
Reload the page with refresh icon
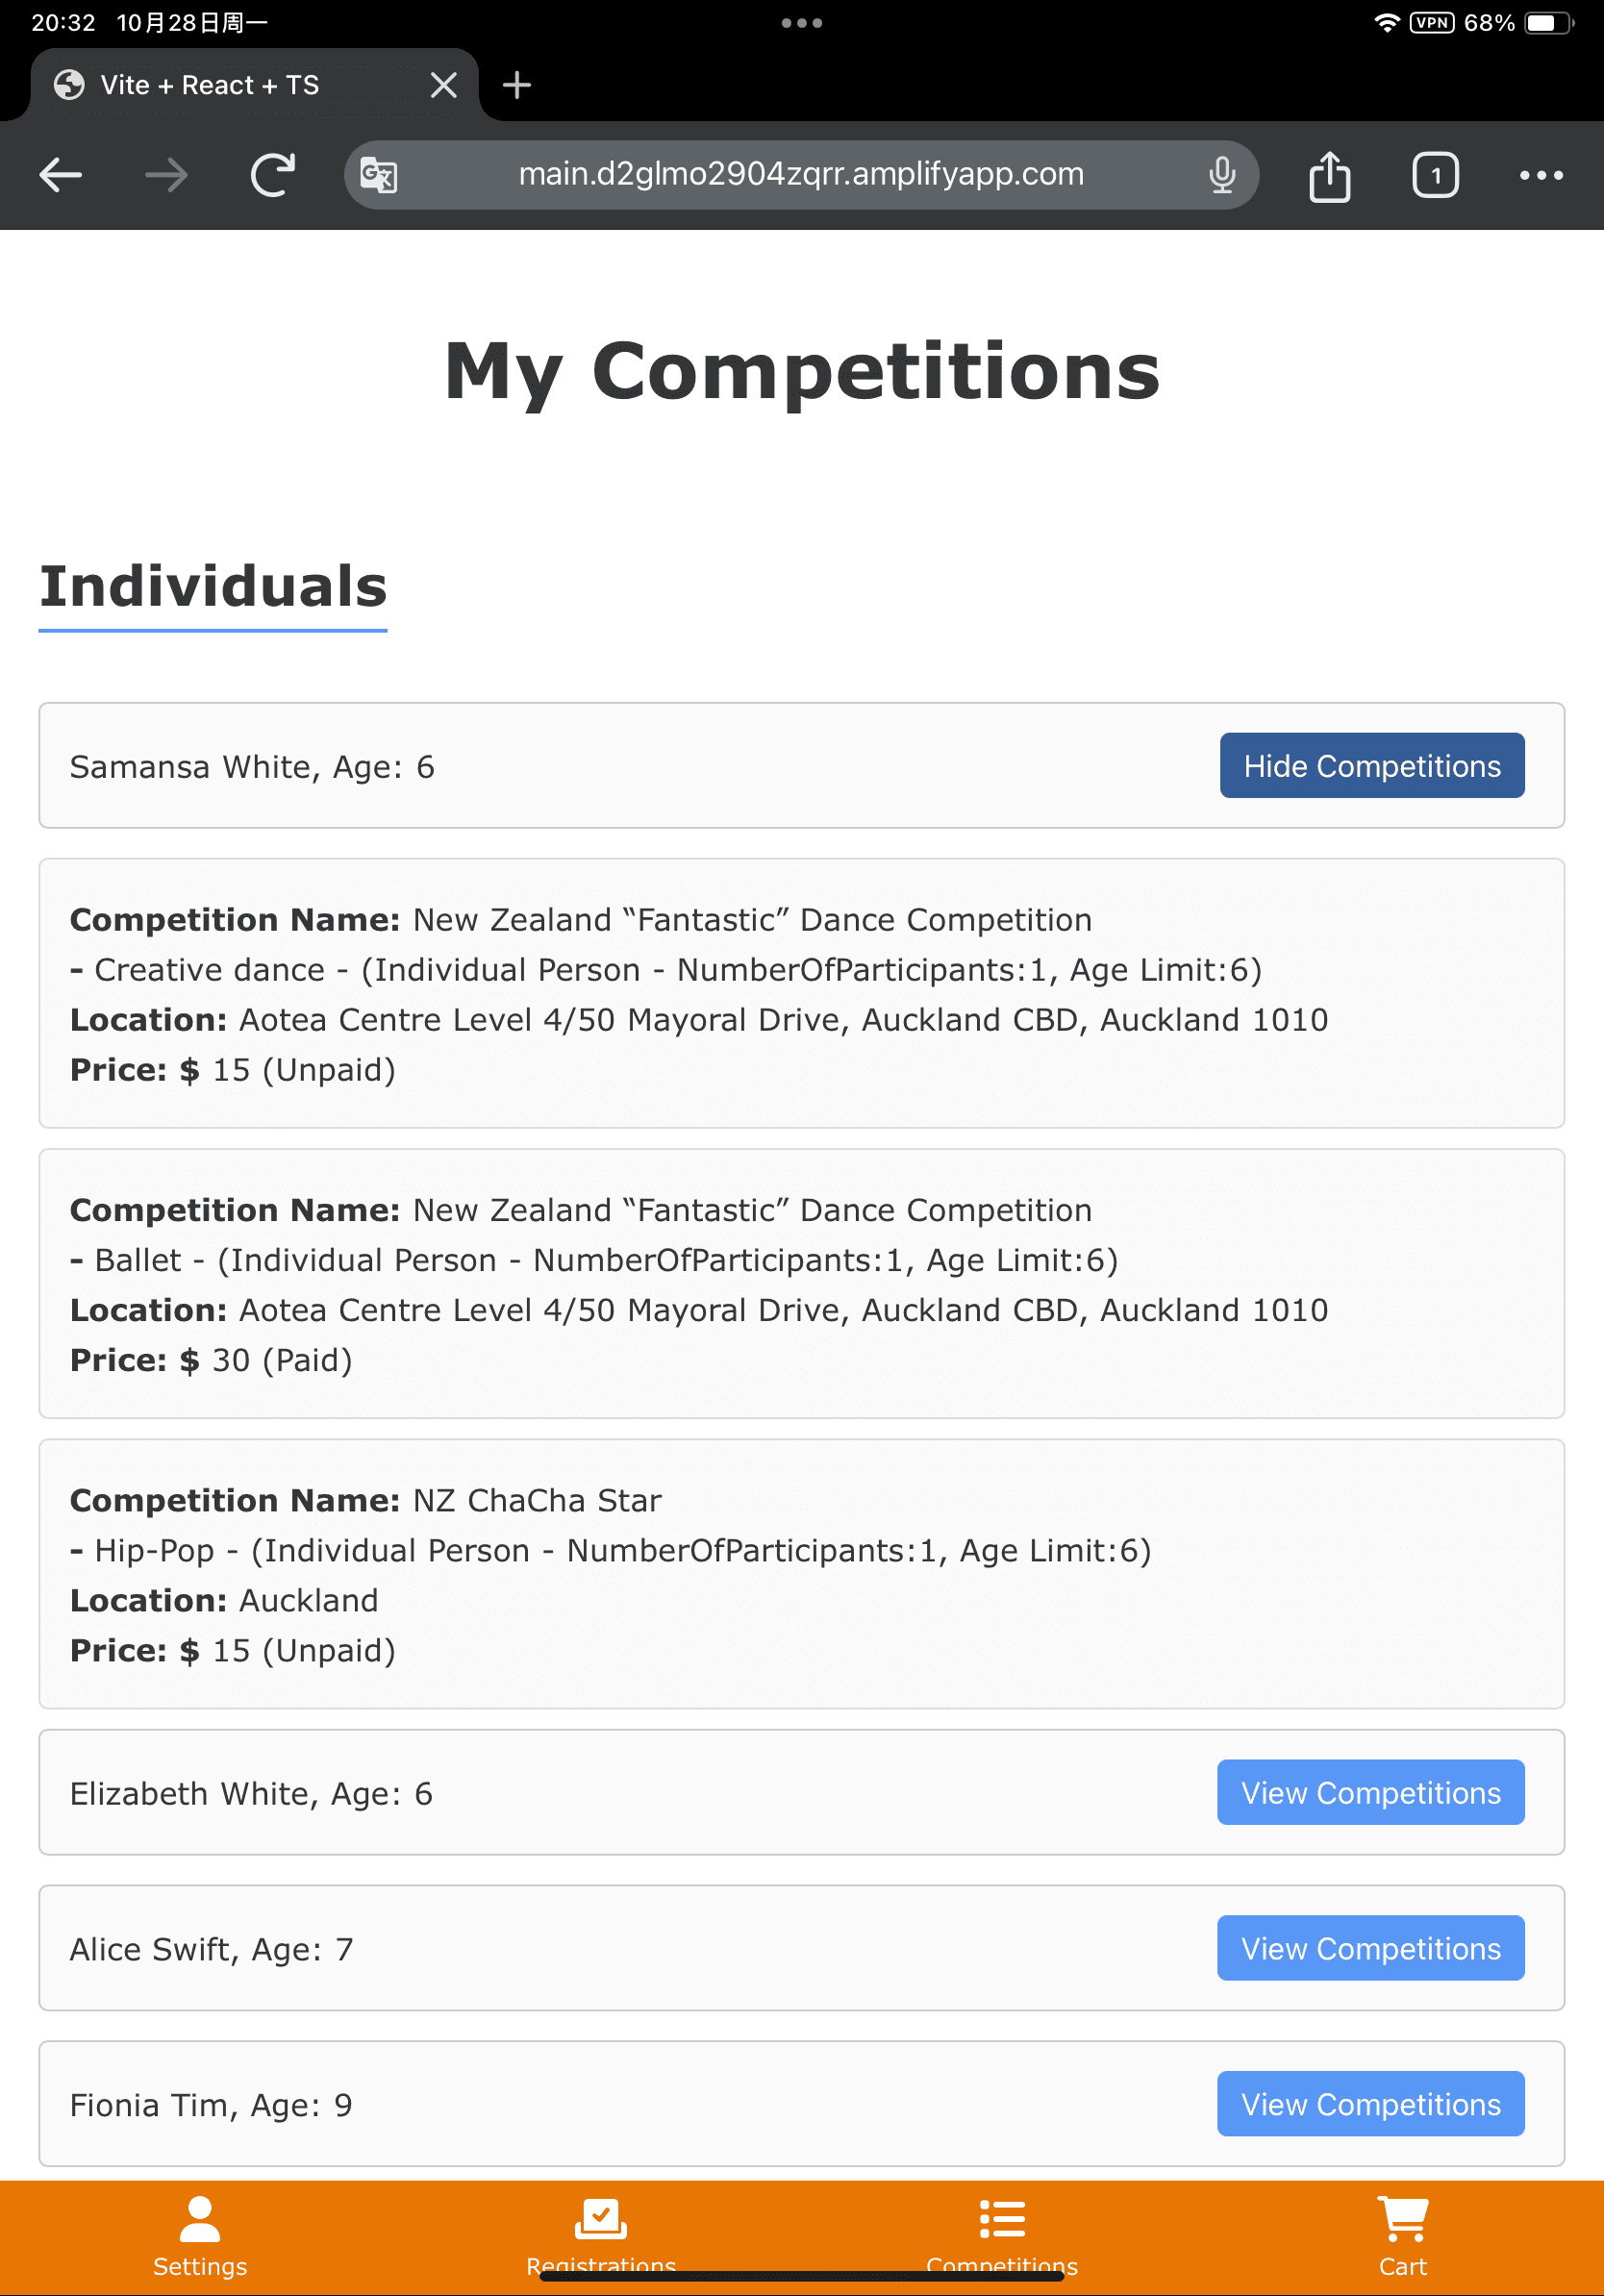tap(272, 175)
